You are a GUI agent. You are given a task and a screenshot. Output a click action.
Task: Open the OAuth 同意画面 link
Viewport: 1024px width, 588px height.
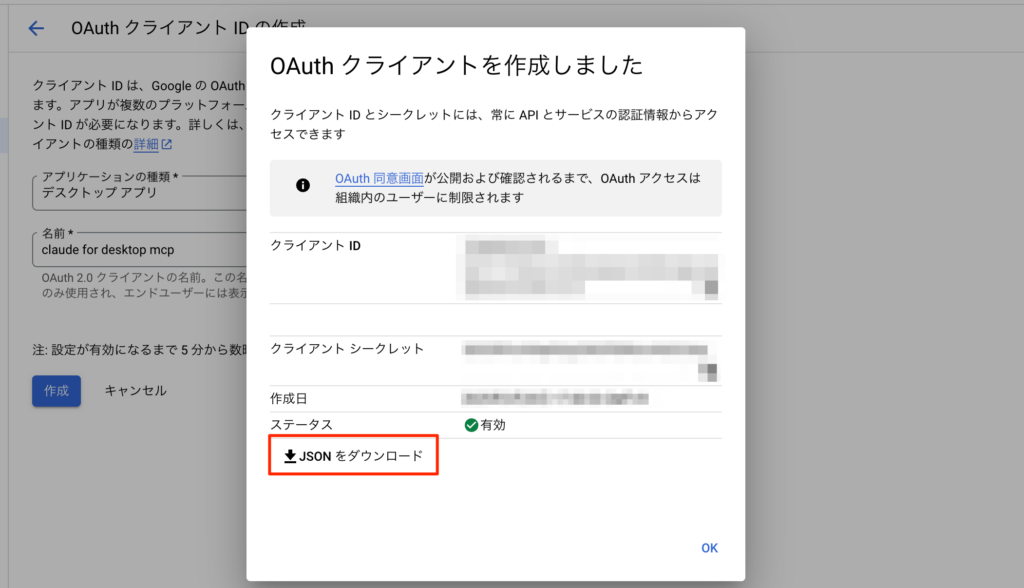(379, 179)
